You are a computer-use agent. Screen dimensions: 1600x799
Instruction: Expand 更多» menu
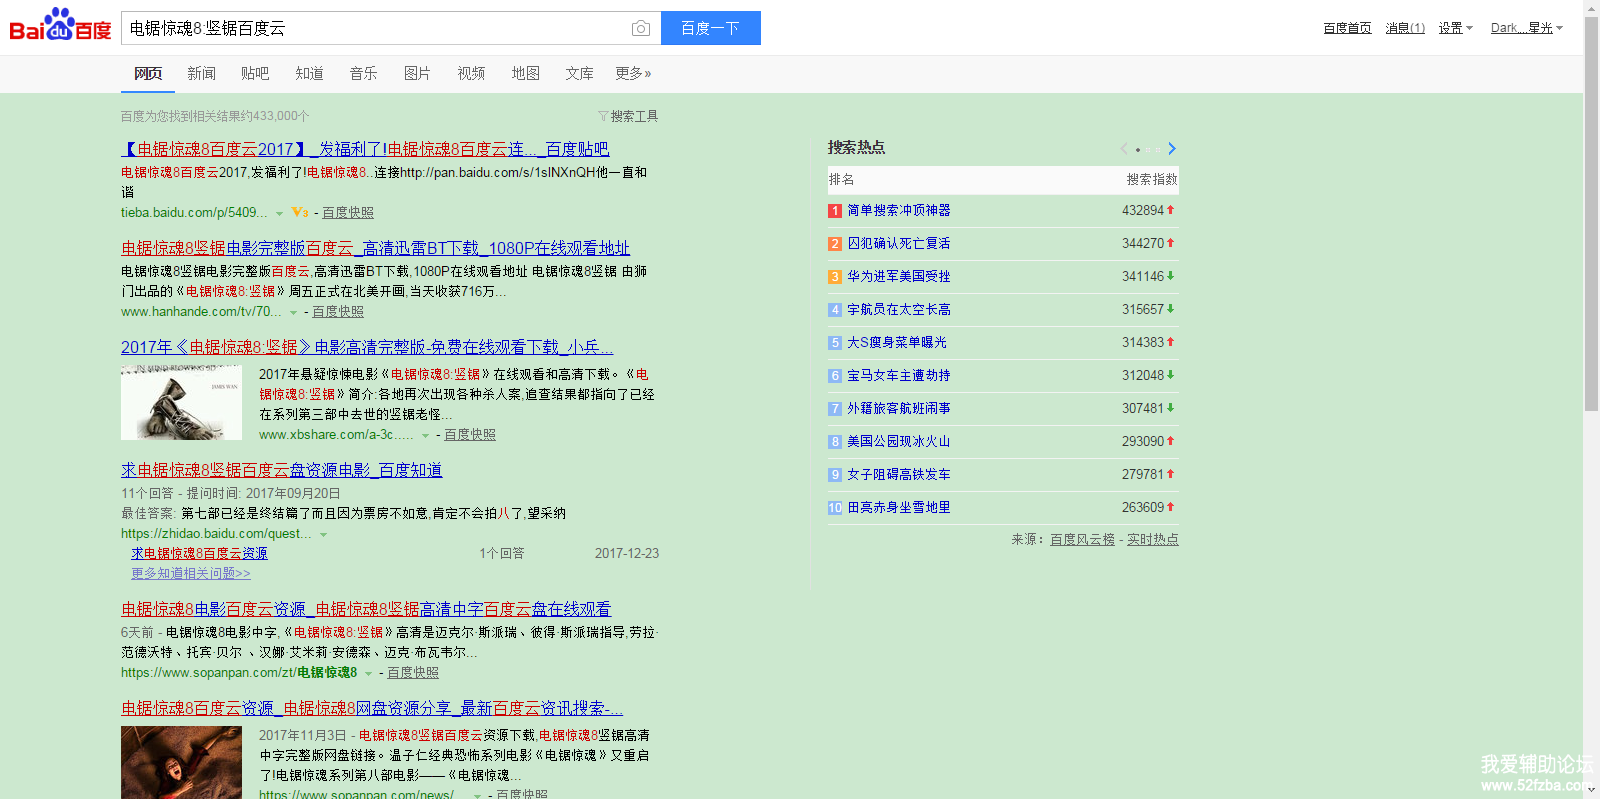tap(633, 73)
